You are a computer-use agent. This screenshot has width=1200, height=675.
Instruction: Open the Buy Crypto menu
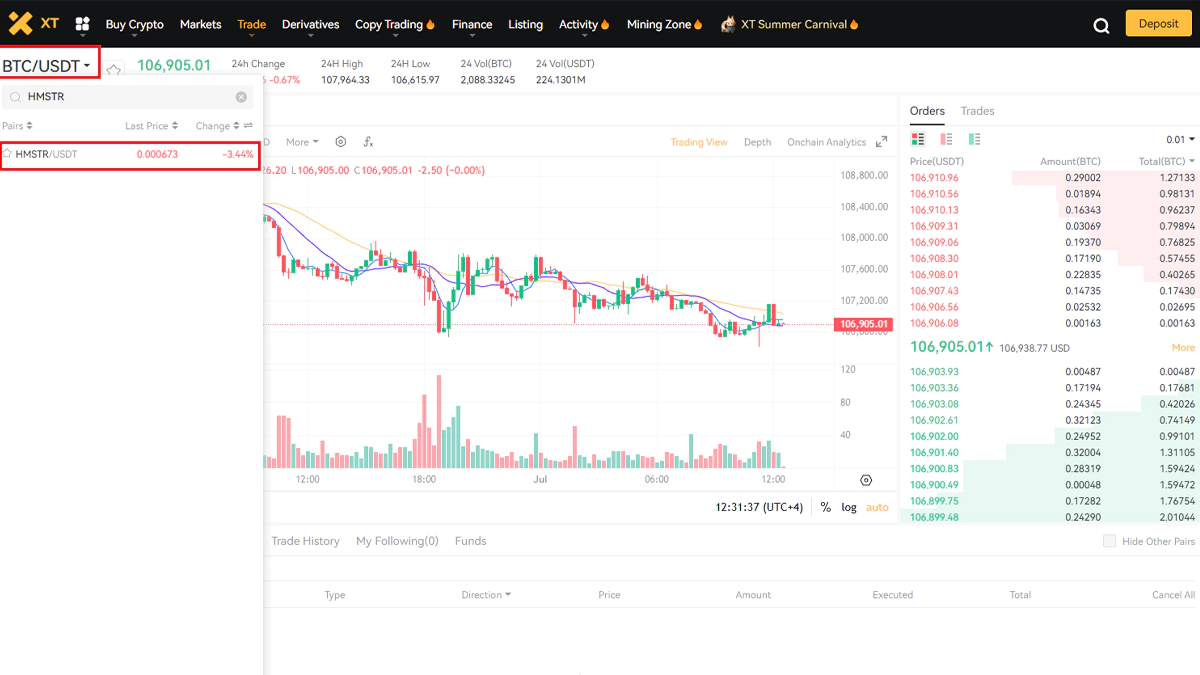(134, 24)
